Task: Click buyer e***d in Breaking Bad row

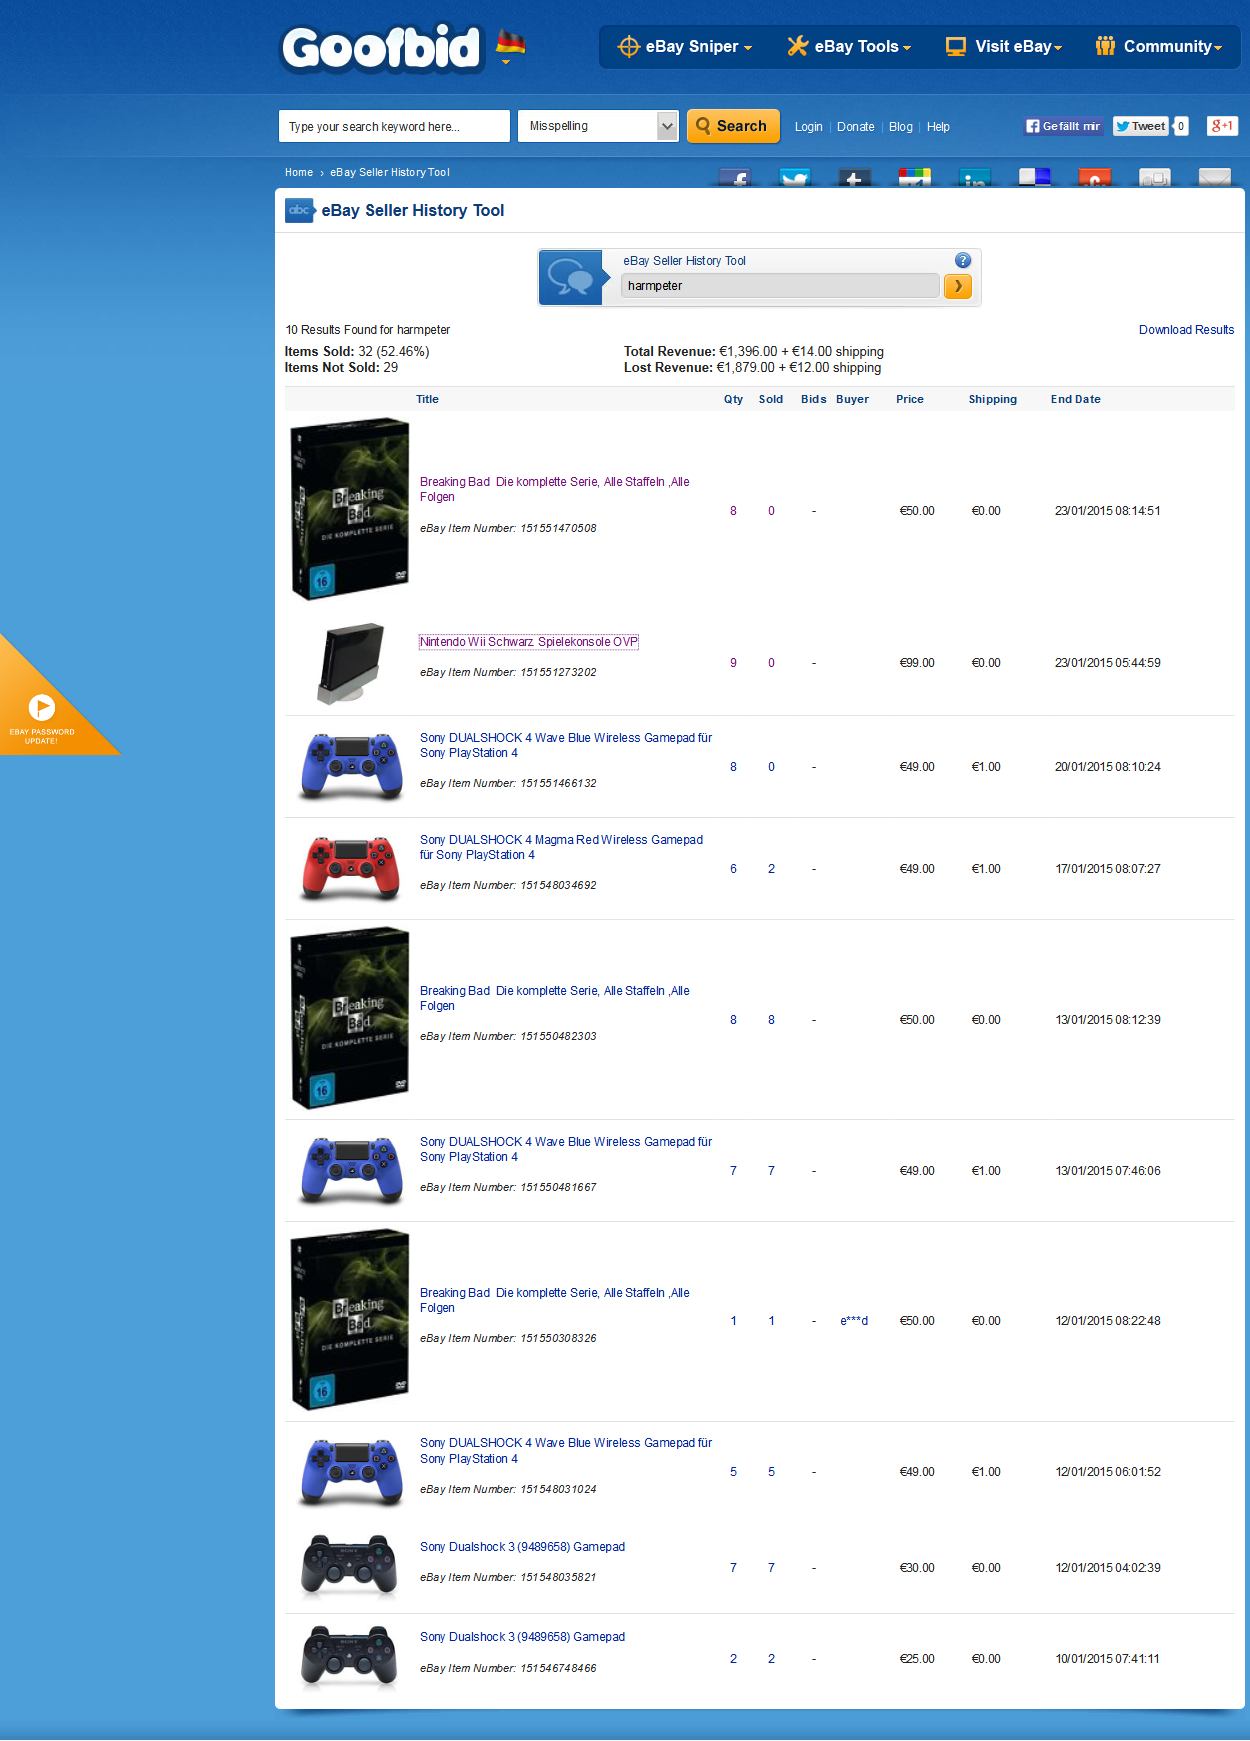Action: point(854,1321)
